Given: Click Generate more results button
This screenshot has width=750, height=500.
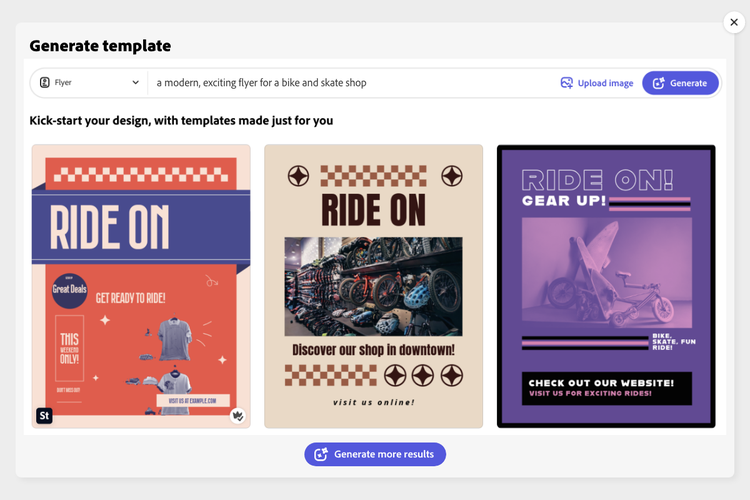Looking at the screenshot, I should pos(375,454).
